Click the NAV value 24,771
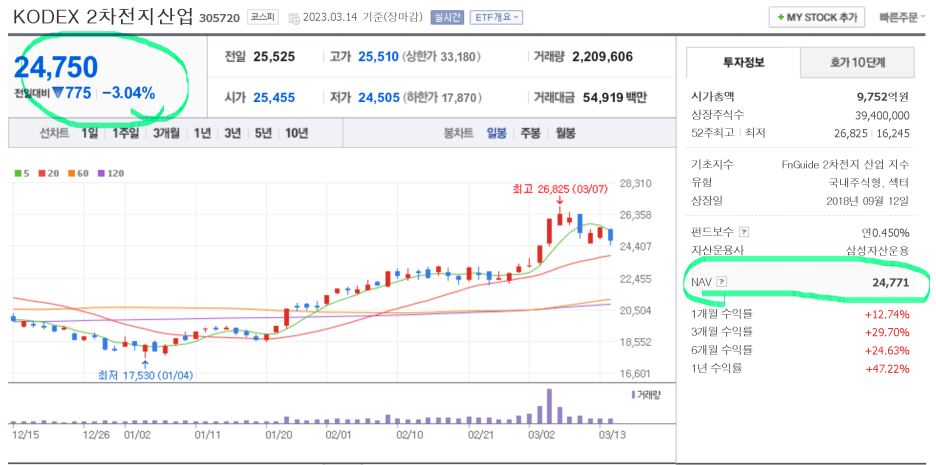 pyautogui.click(x=891, y=282)
